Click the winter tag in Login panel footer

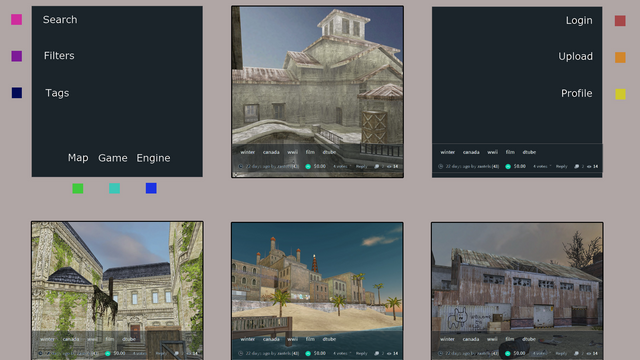coord(447,152)
